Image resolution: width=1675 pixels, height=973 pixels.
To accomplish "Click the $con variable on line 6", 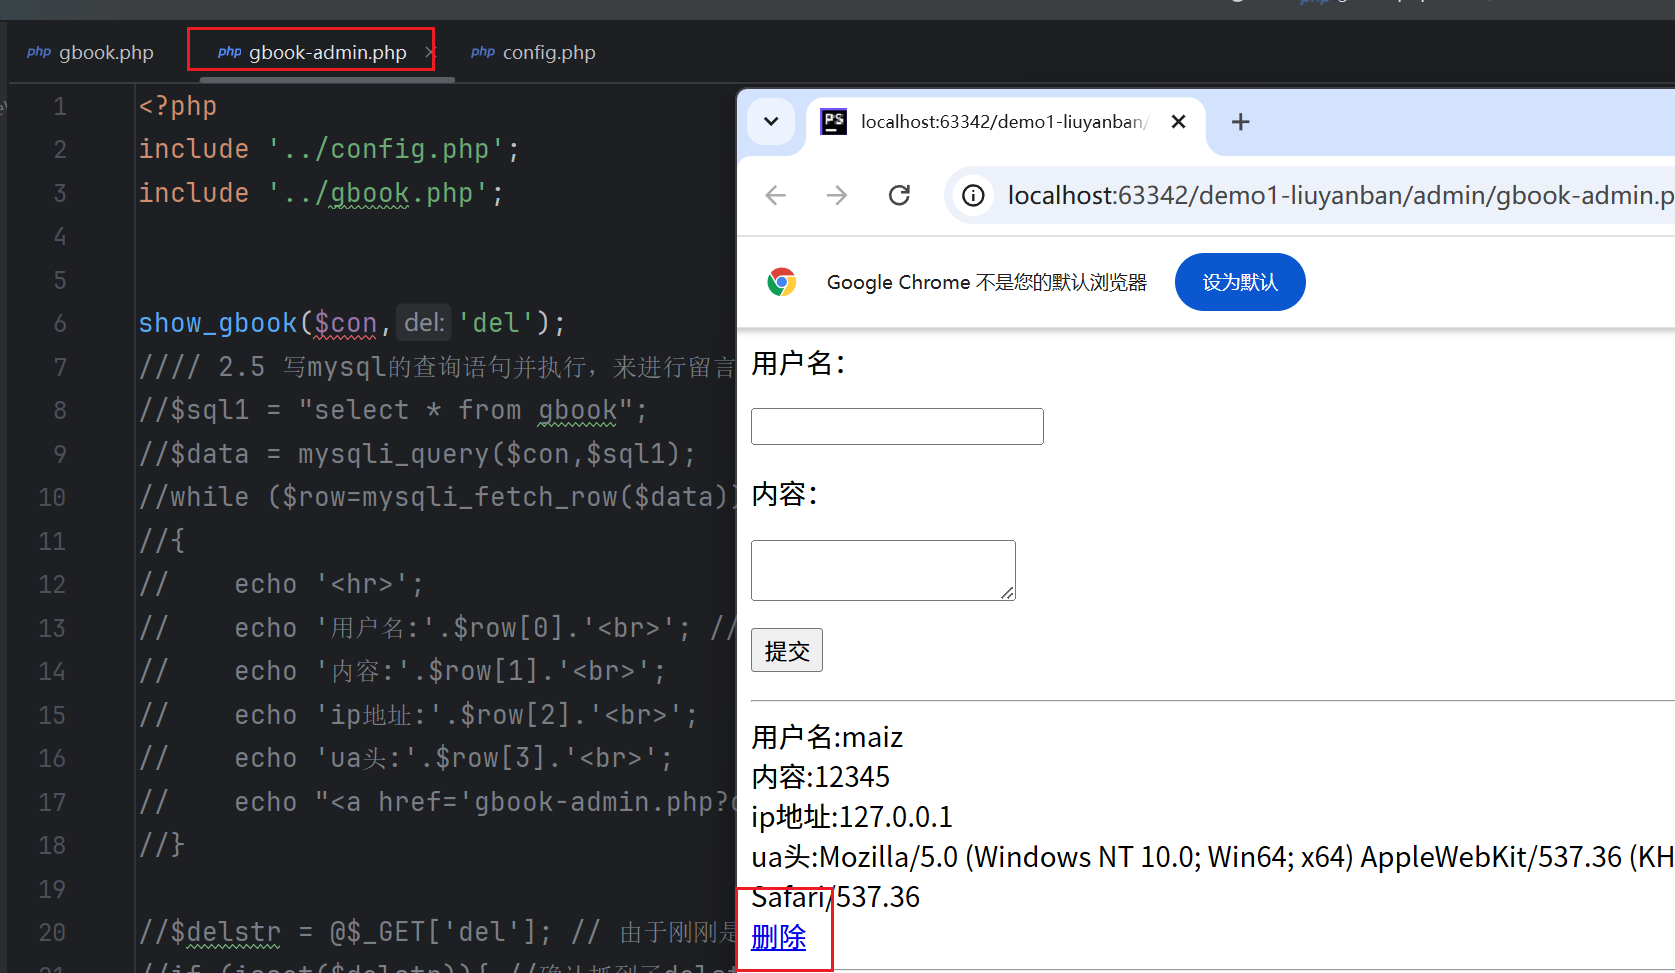I will pyautogui.click(x=345, y=323).
